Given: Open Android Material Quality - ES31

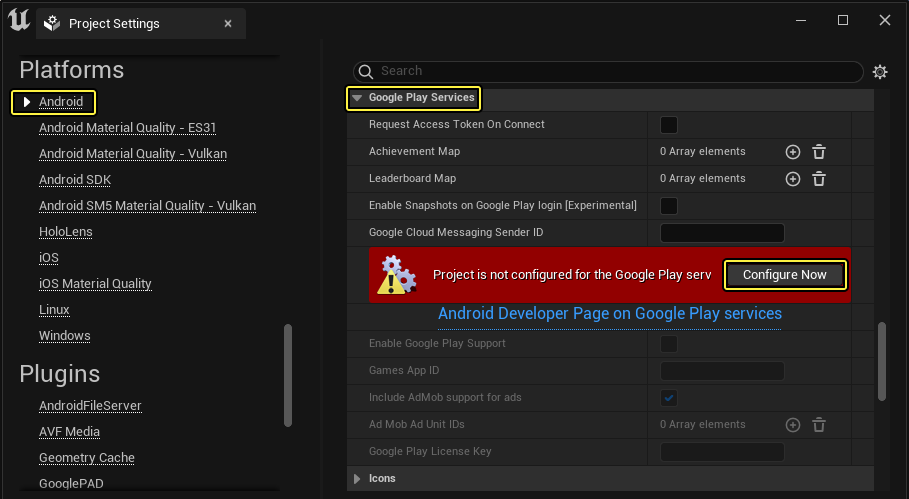Looking at the screenshot, I should pos(128,128).
